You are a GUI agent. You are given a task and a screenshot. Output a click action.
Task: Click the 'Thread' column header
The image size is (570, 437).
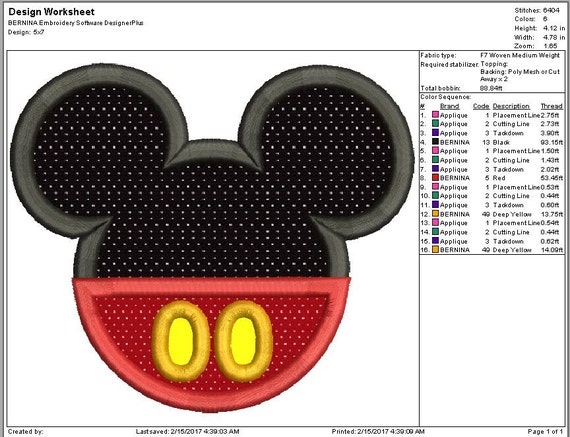551,106
